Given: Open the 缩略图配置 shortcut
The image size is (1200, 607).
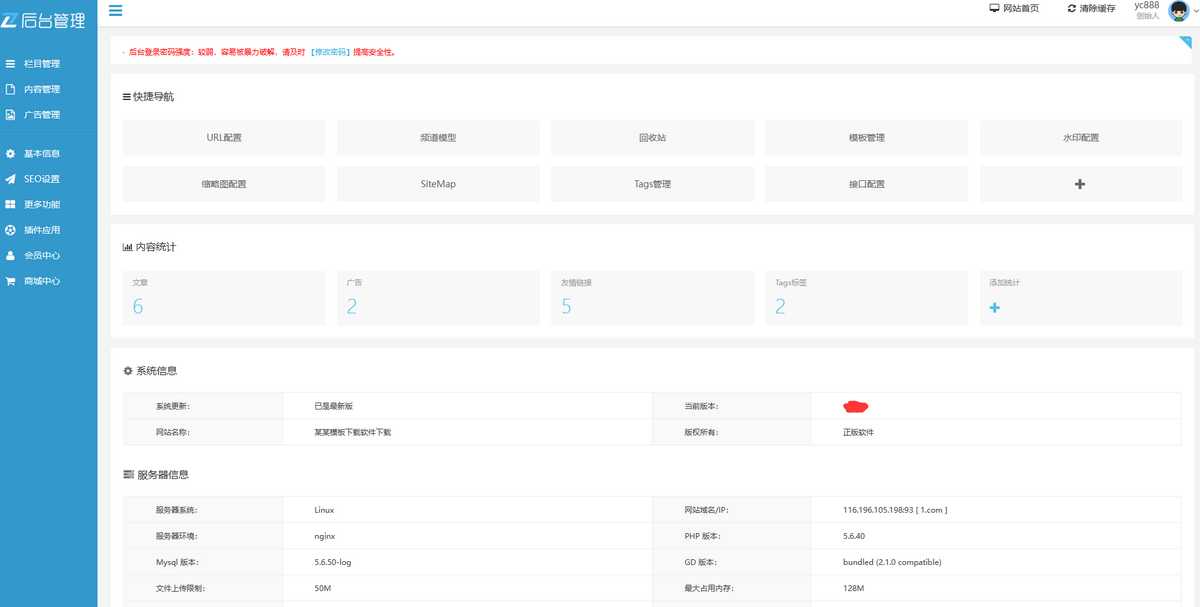Looking at the screenshot, I should tap(224, 184).
